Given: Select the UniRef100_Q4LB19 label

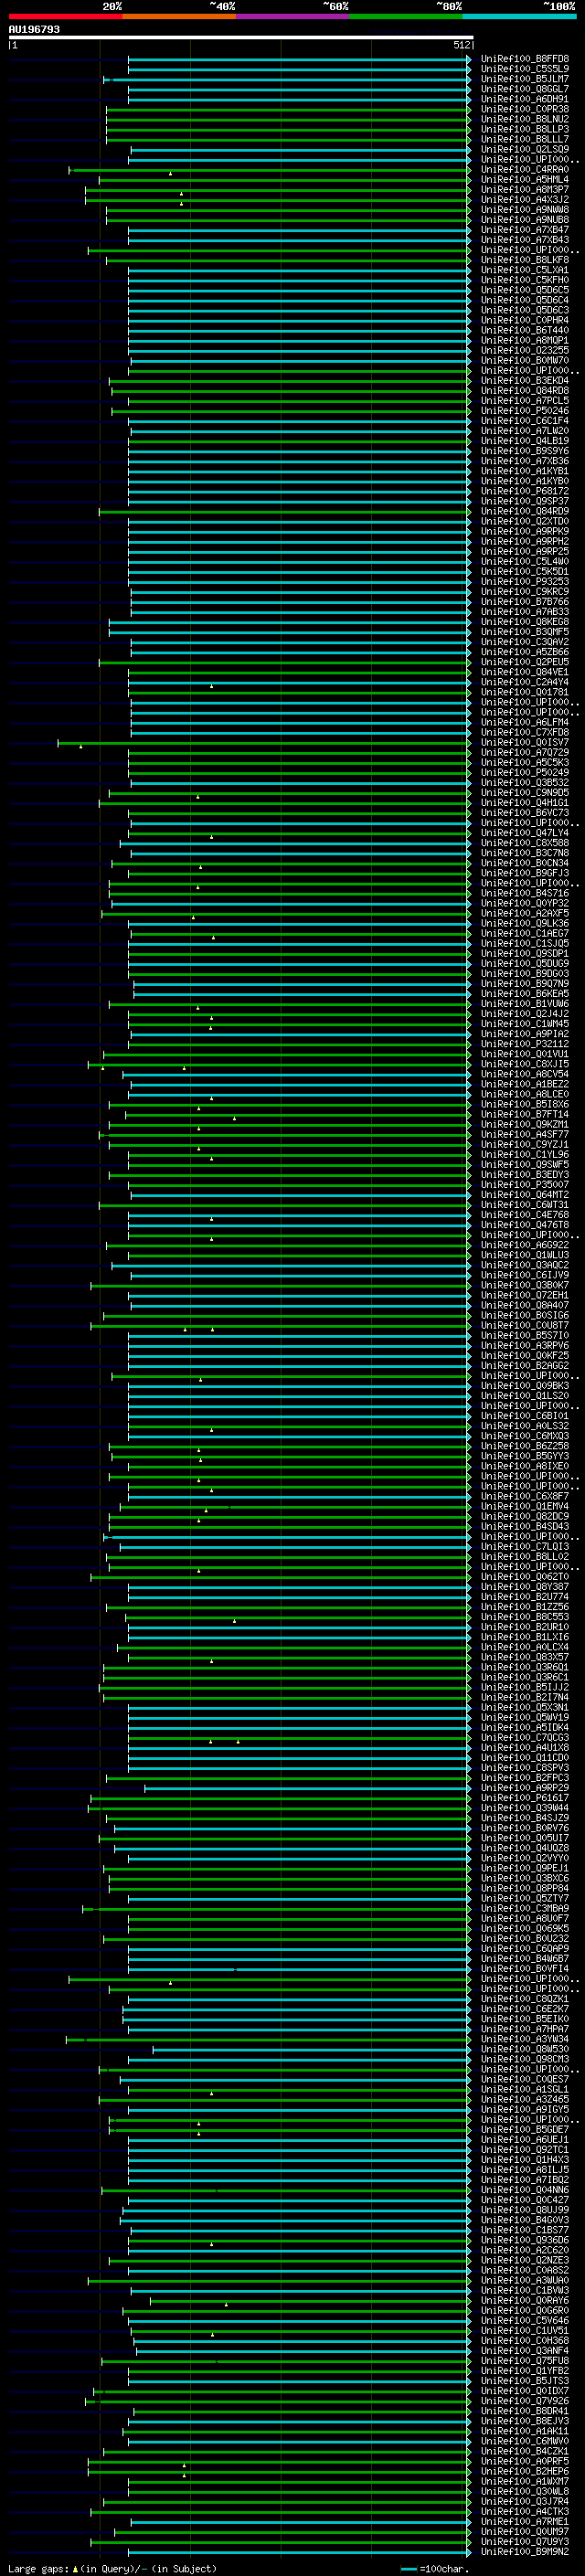Looking at the screenshot, I should (x=524, y=441).
